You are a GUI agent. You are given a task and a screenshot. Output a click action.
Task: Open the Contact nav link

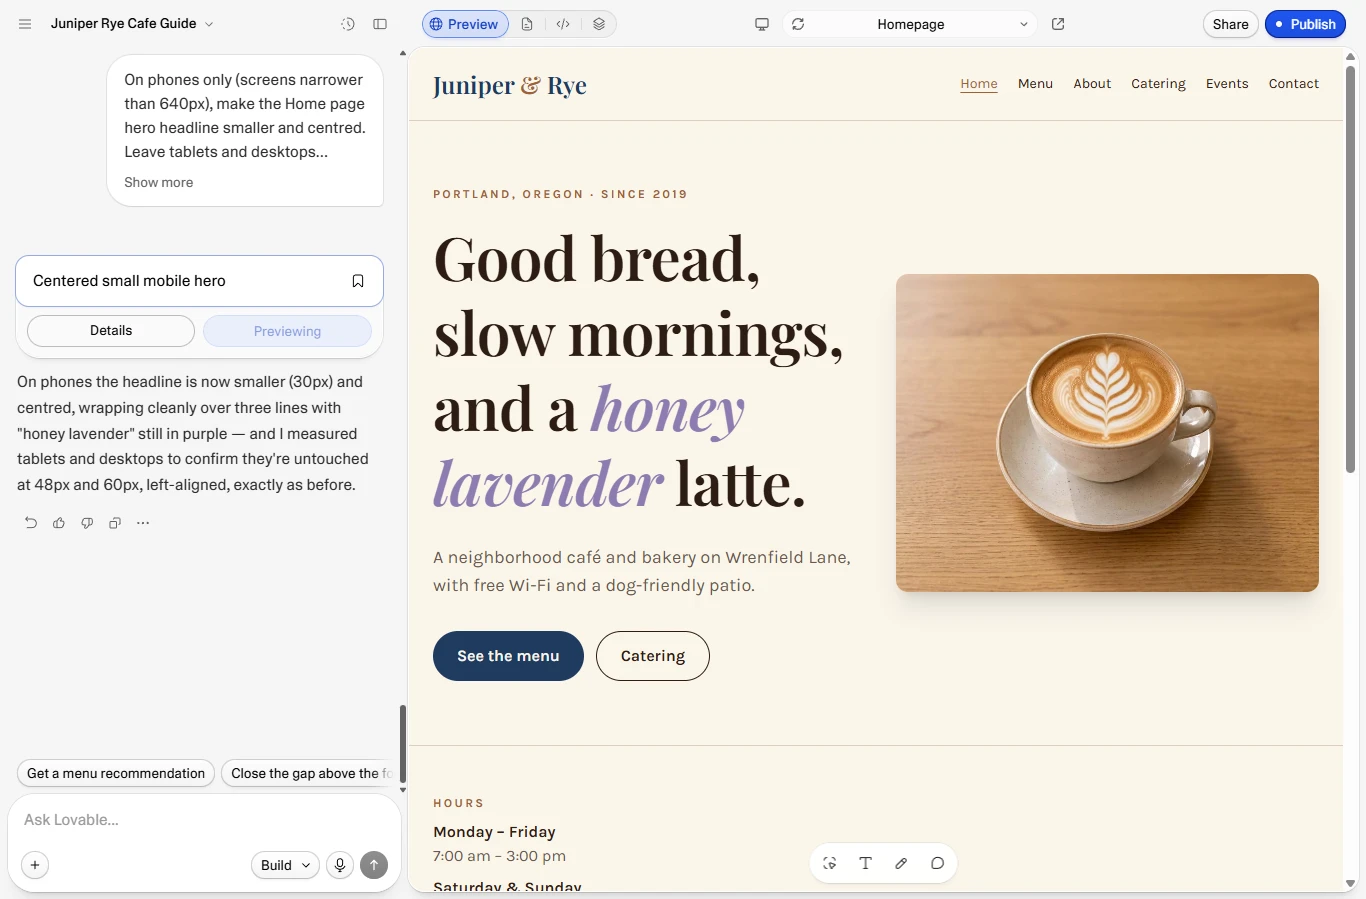1294,84
